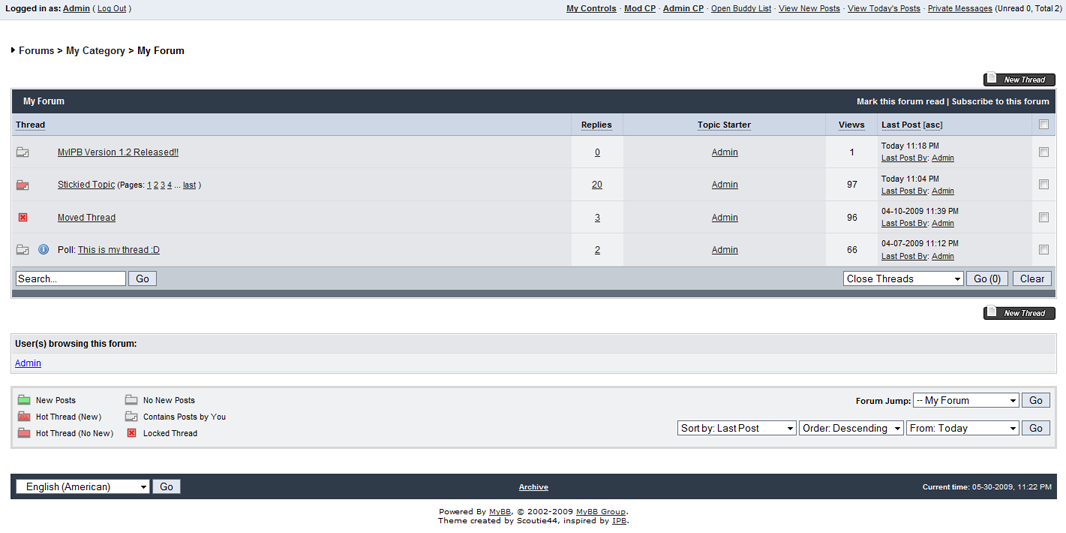The width and height of the screenshot is (1066, 533).
Task: Open the Order: Descending dropdown
Action: [851, 428]
